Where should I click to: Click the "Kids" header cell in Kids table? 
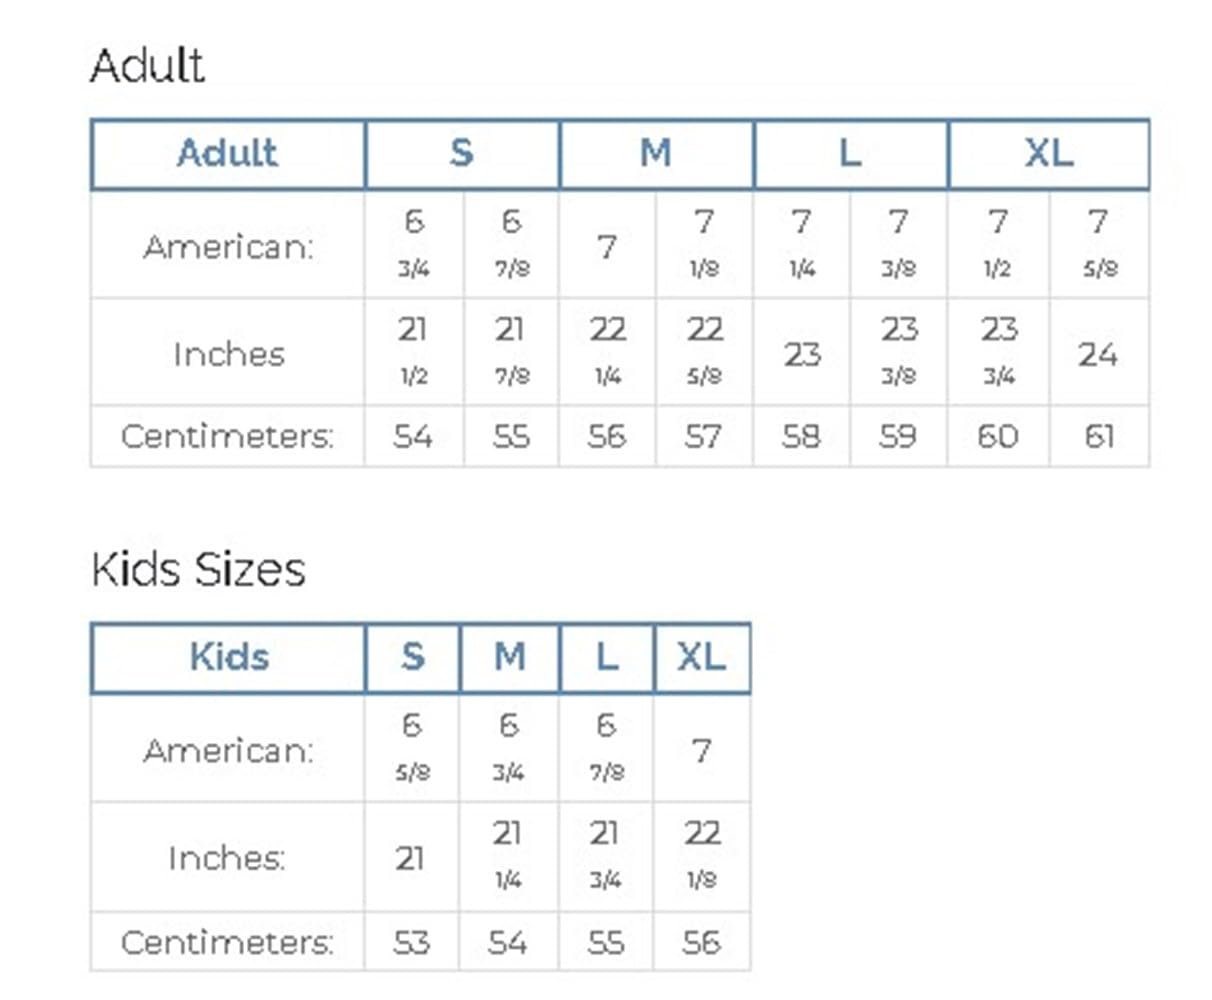[228, 658]
